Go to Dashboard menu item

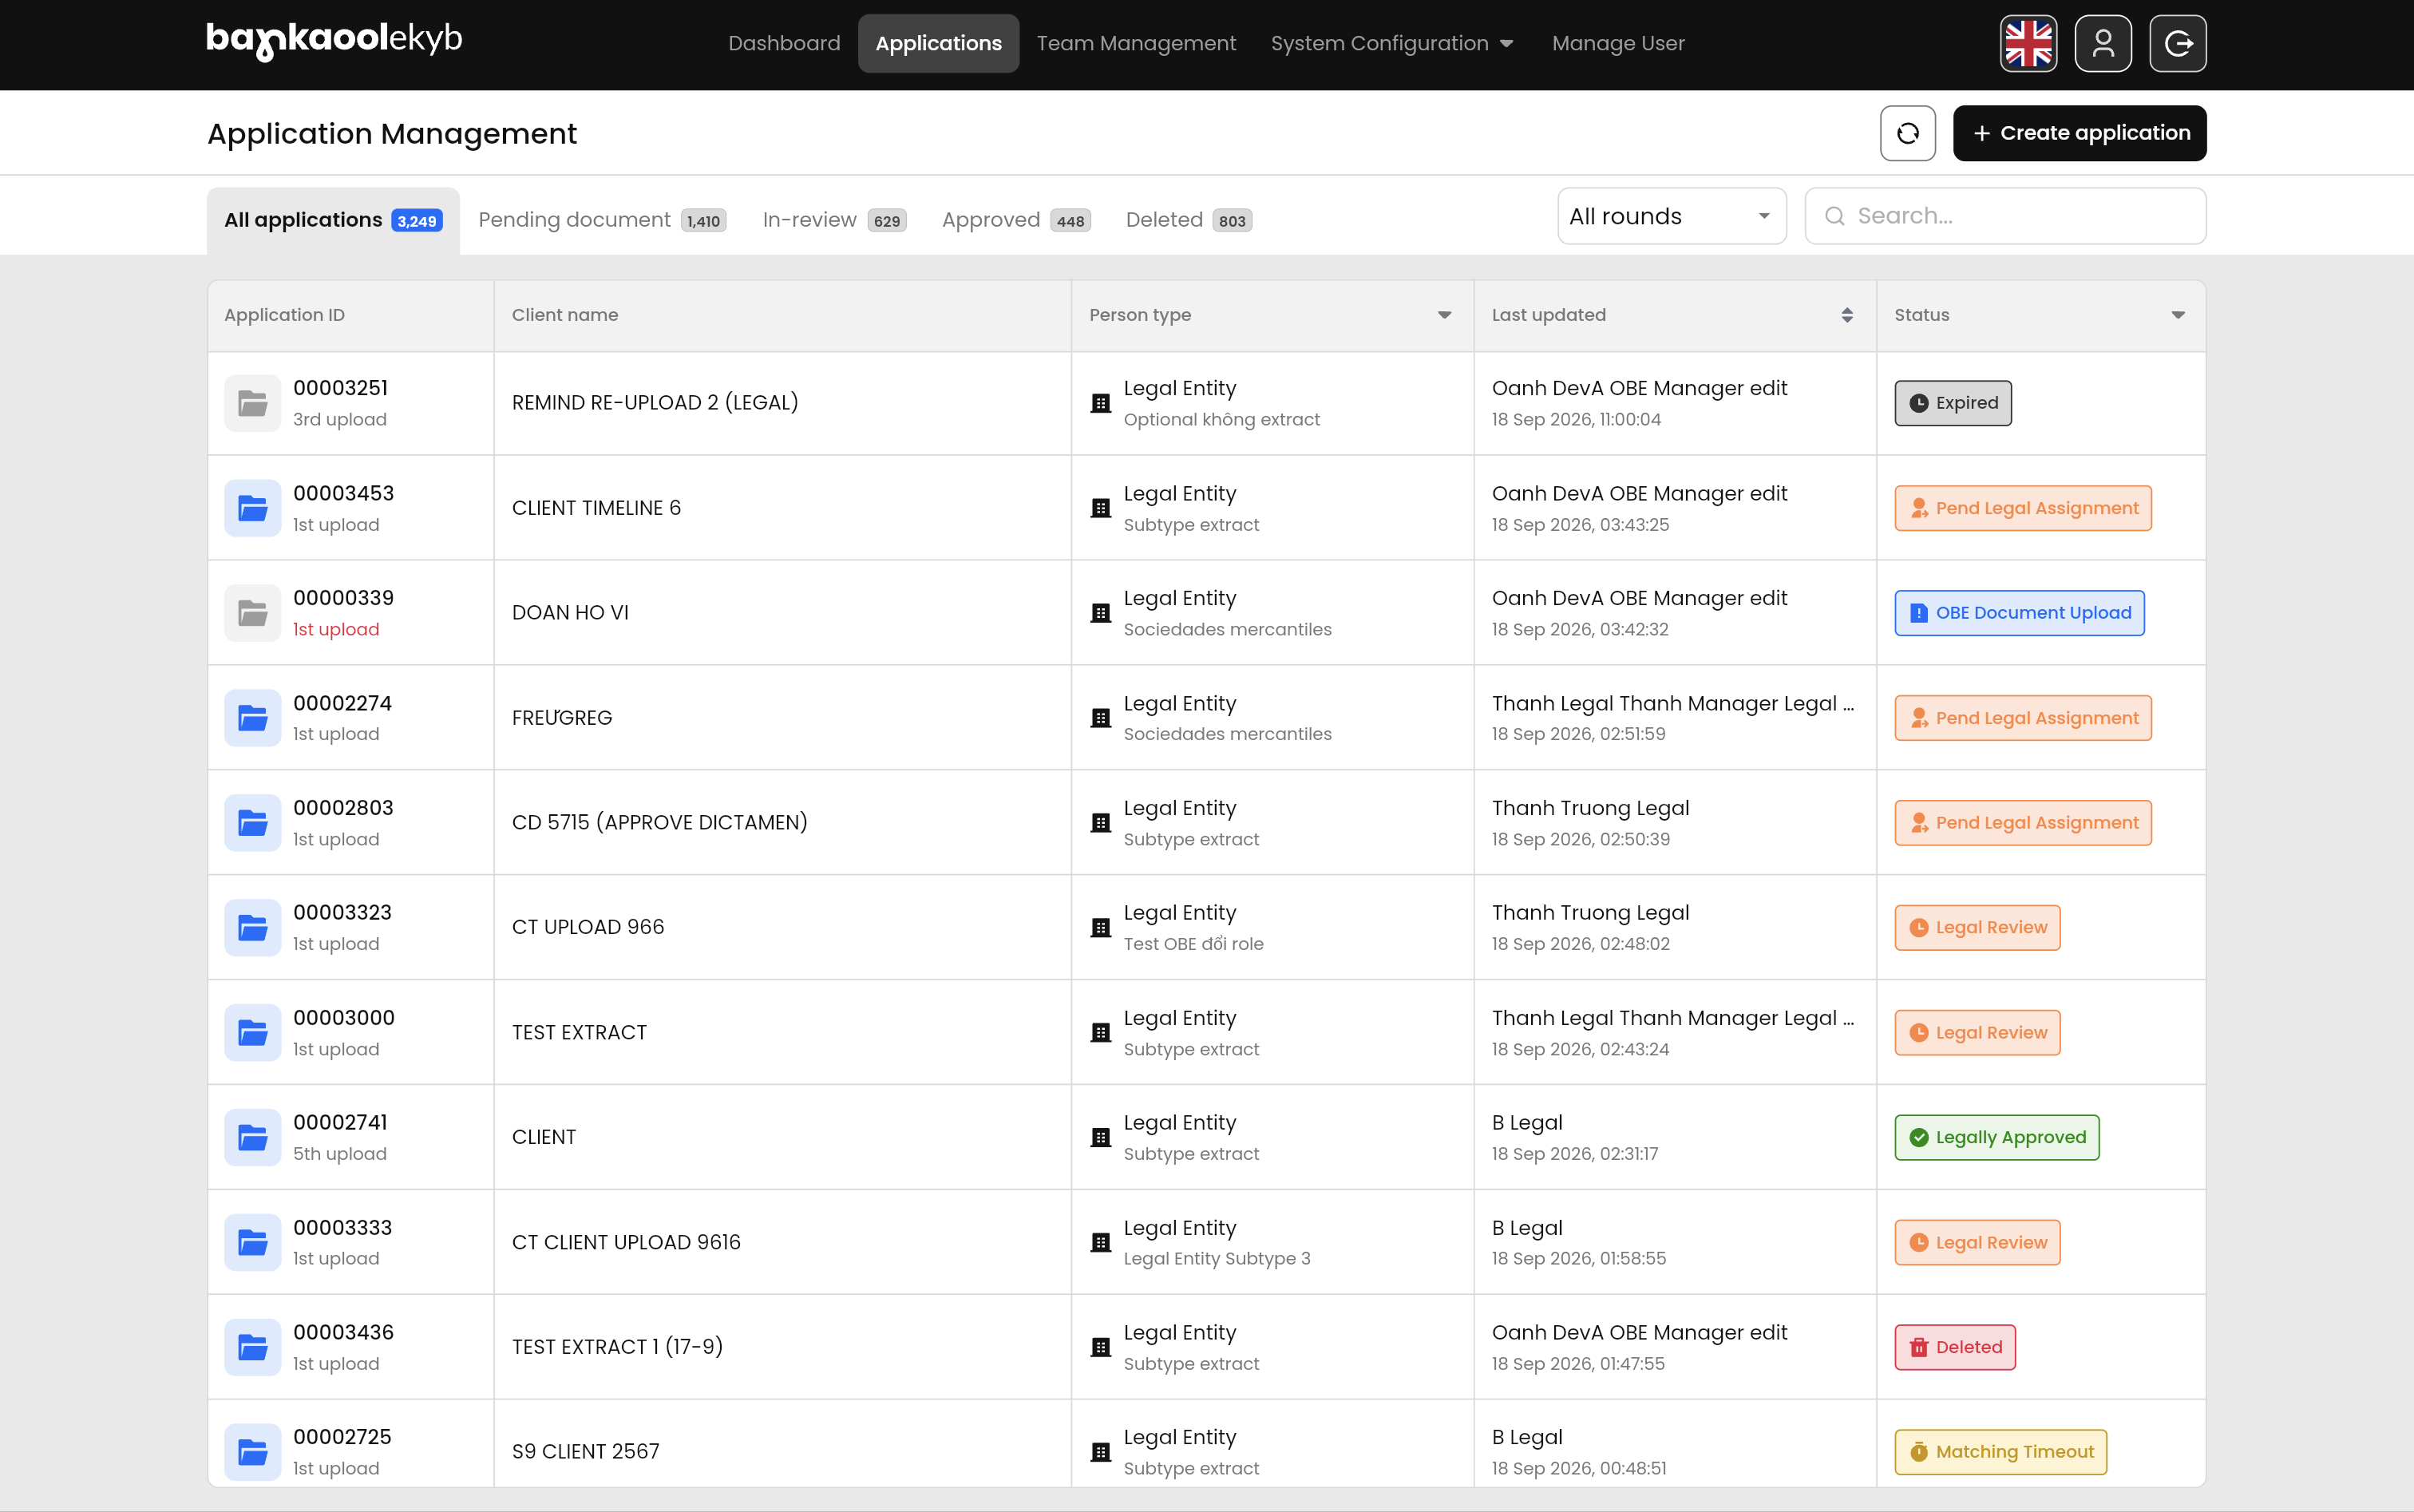click(x=784, y=44)
